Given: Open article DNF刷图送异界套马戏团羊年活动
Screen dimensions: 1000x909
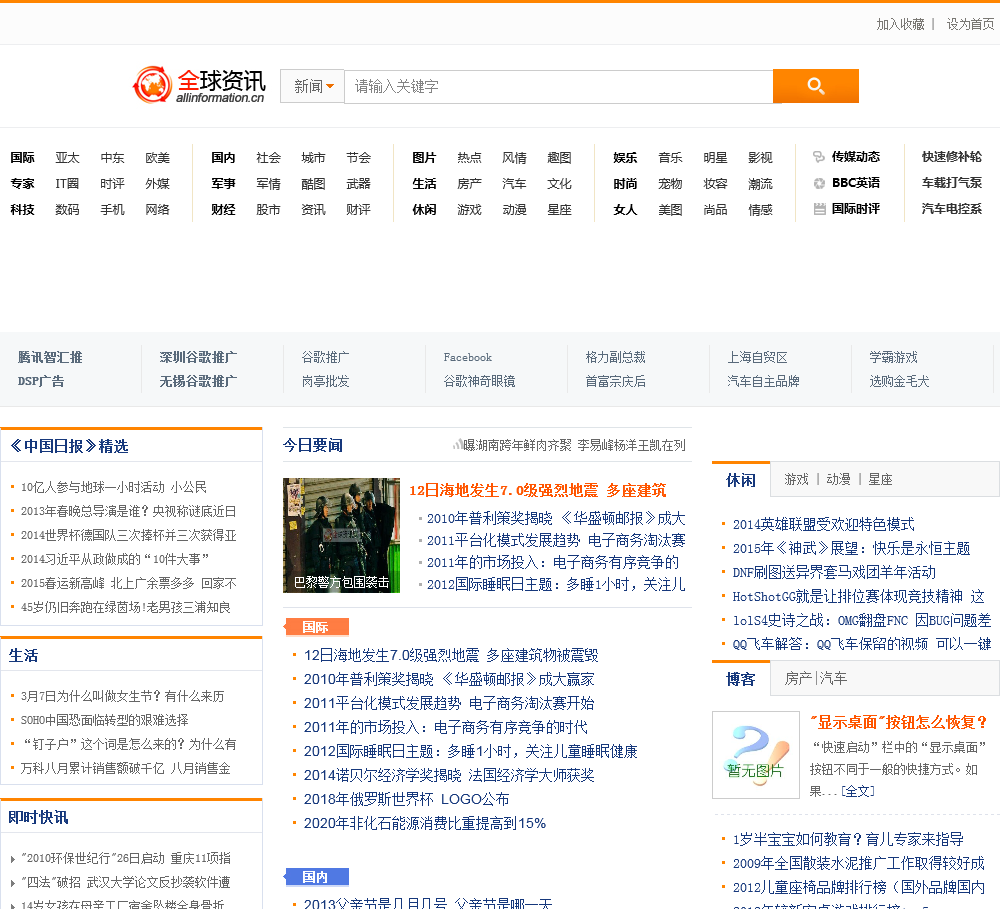Looking at the screenshot, I should coord(834,572).
